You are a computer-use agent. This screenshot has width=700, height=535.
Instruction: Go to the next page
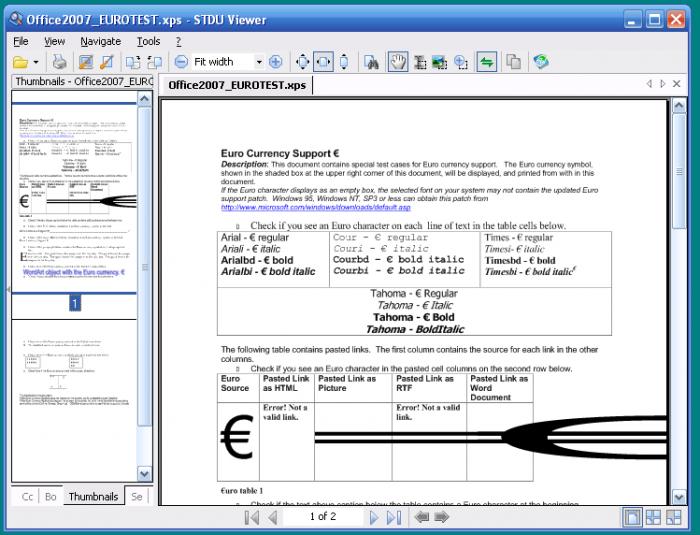(x=374, y=517)
